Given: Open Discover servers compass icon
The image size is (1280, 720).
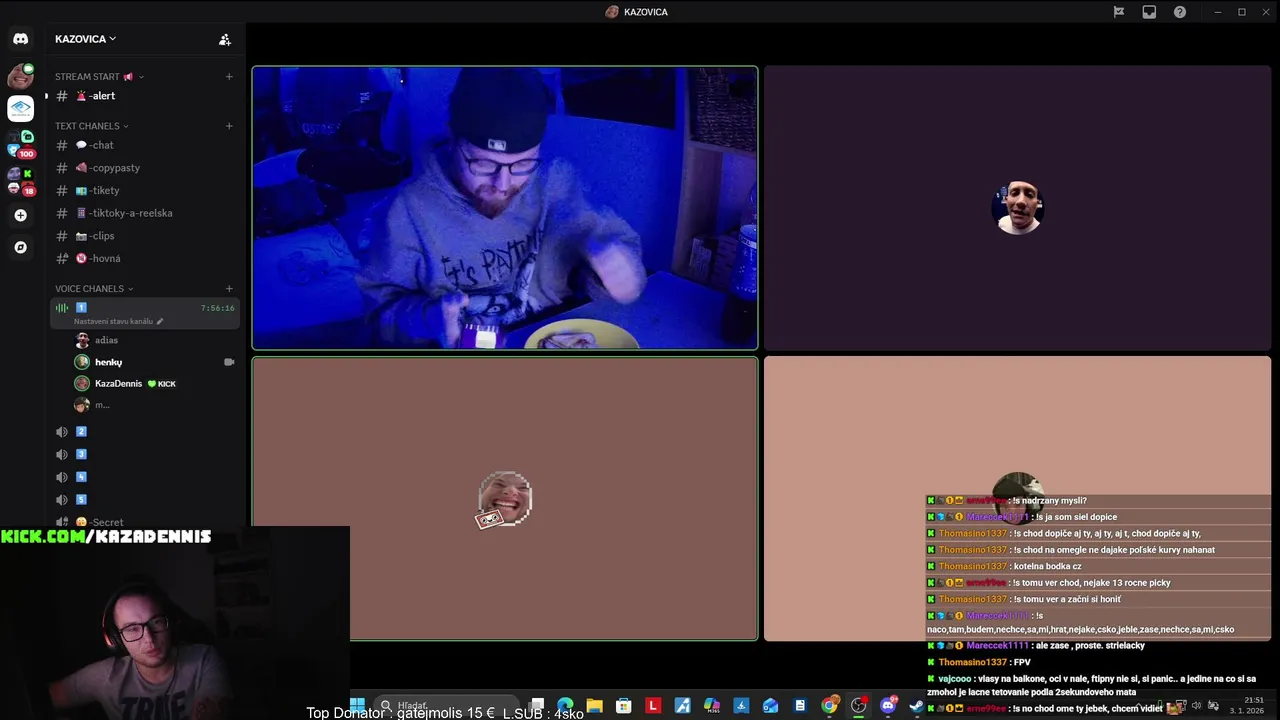Looking at the screenshot, I should (20, 247).
